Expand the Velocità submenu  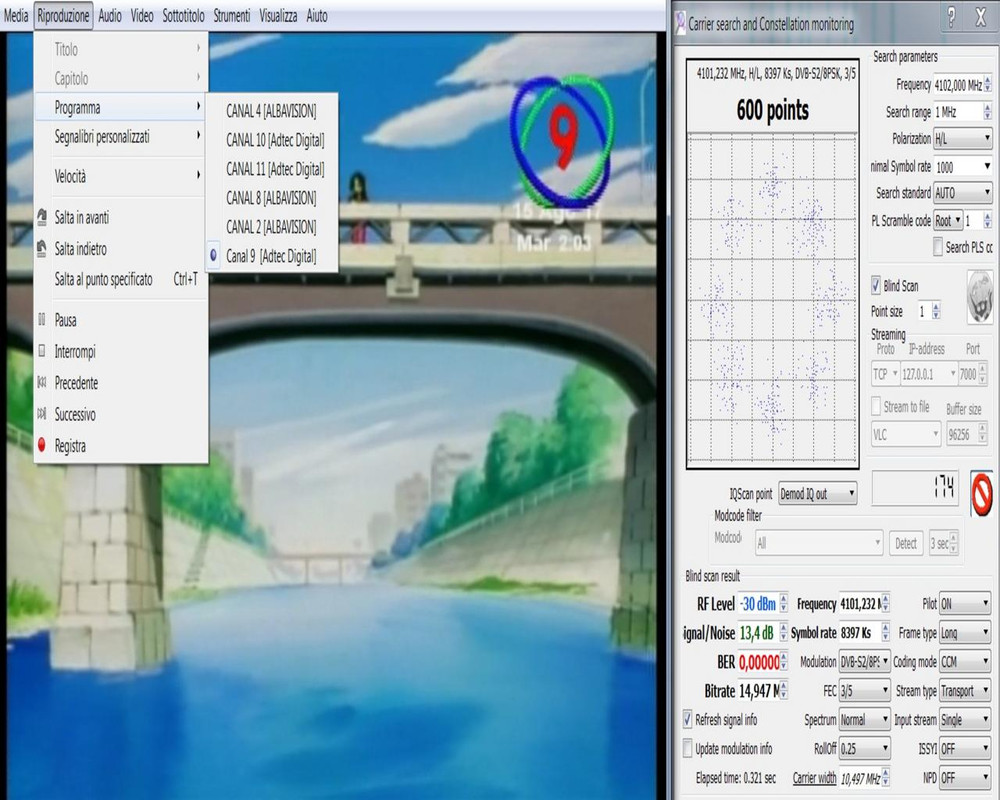click(121, 176)
